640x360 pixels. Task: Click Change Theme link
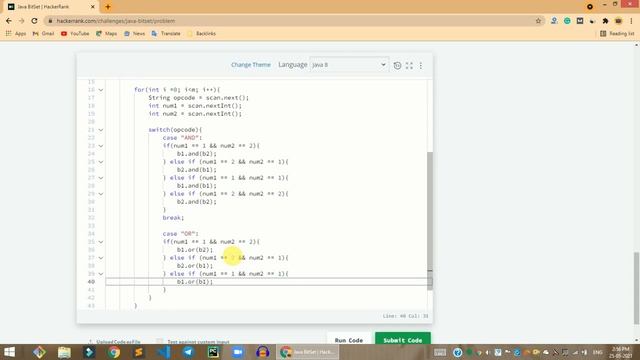tap(251, 65)
